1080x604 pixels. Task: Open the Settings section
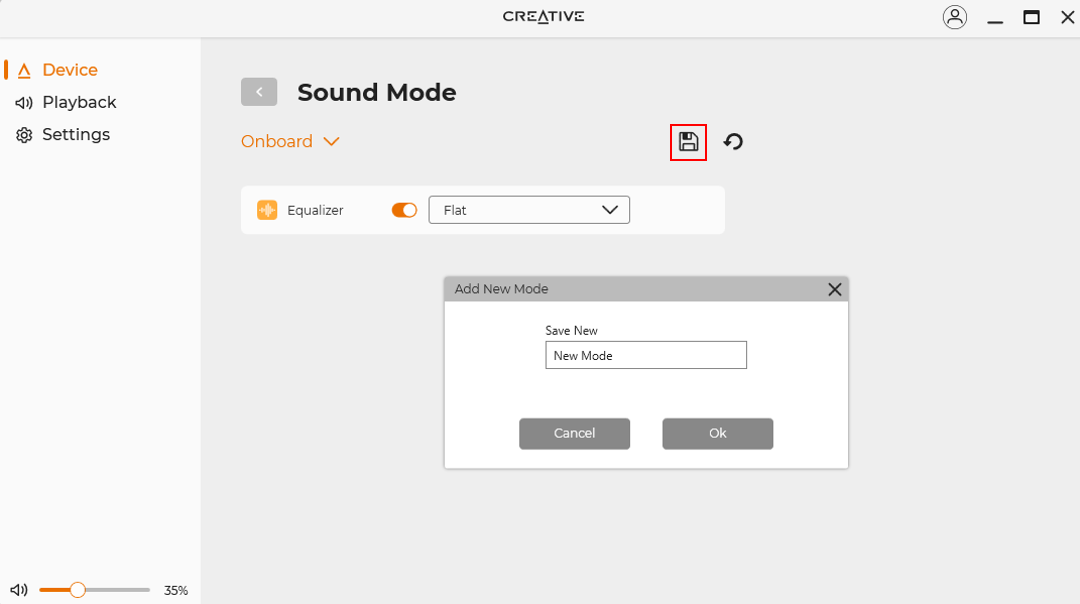[x=75, y=134]
